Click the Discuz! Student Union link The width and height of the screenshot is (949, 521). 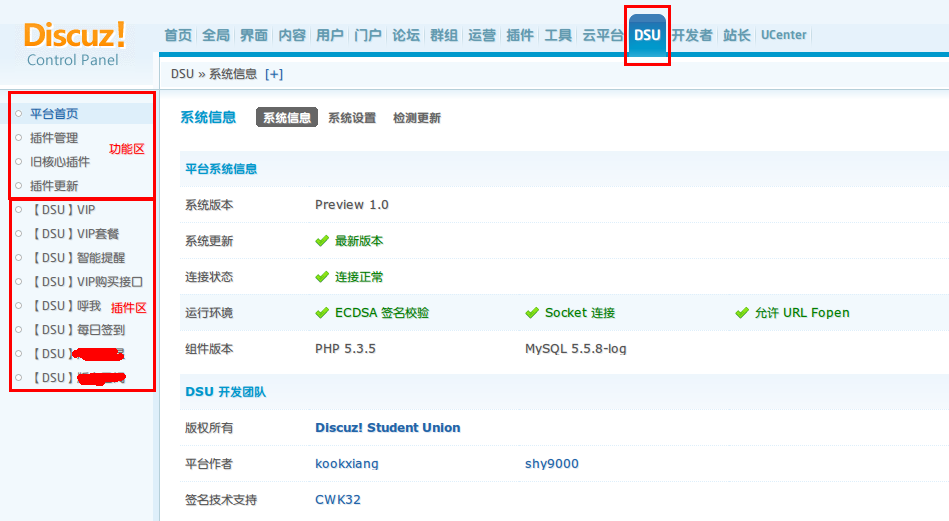[388, 428]
